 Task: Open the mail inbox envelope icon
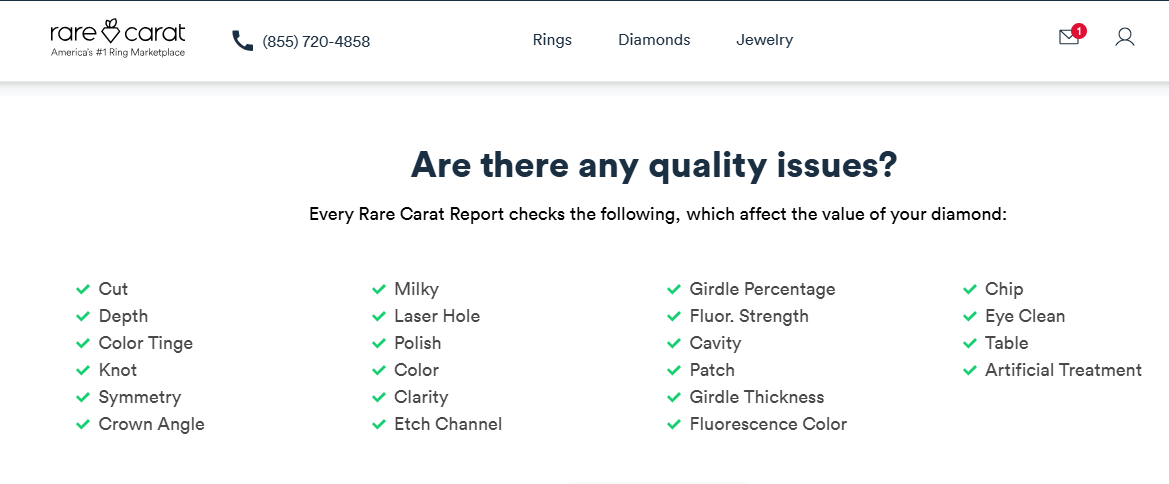(1068, 37)
